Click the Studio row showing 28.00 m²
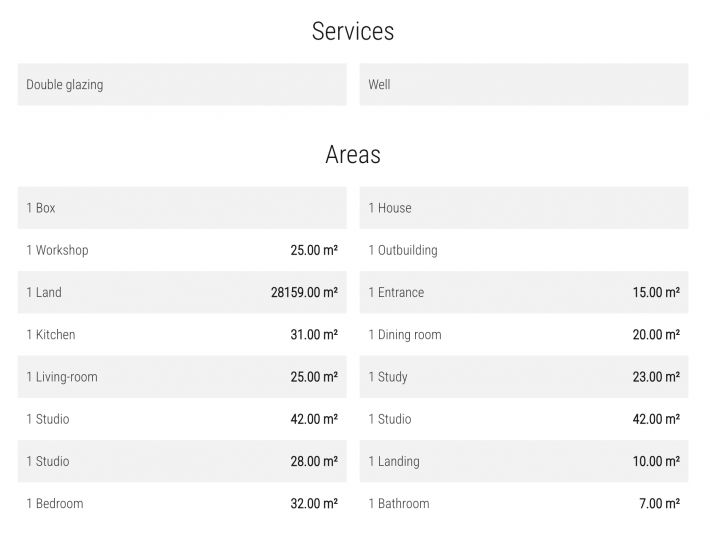This screenshot has height=533, width=710. [x=182, y=461]
